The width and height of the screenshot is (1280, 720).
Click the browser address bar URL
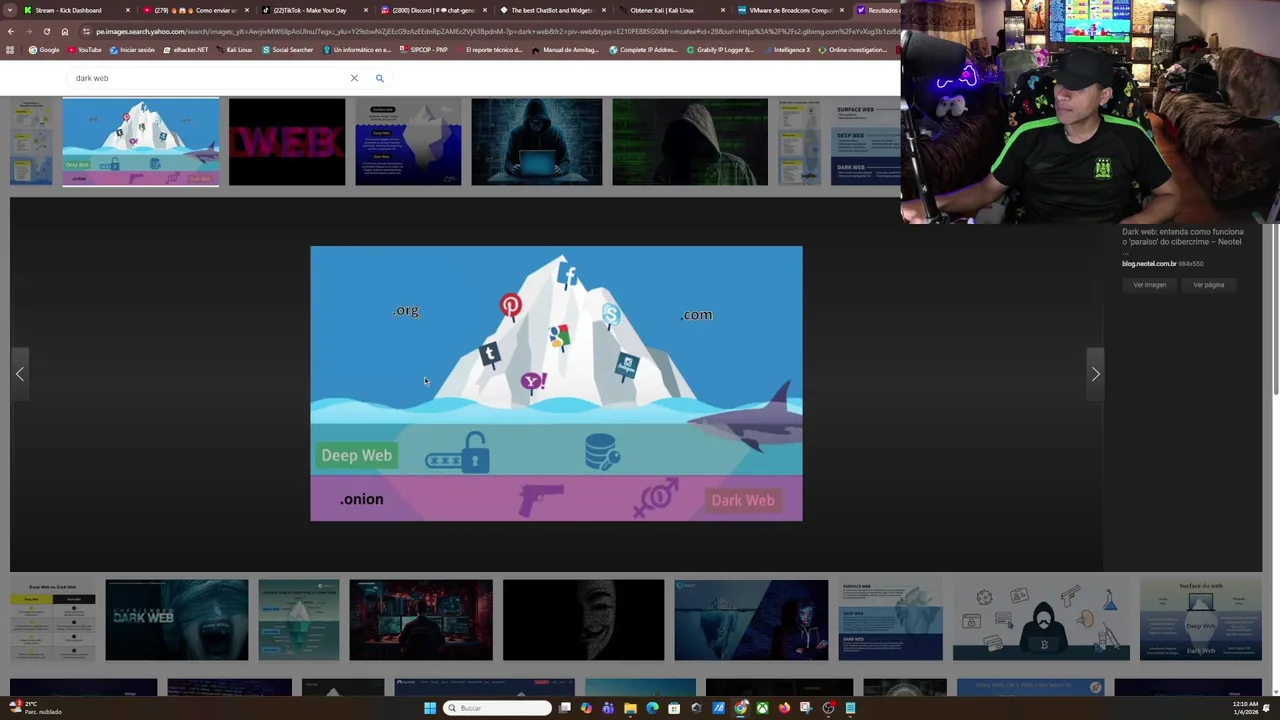point(490,31)
